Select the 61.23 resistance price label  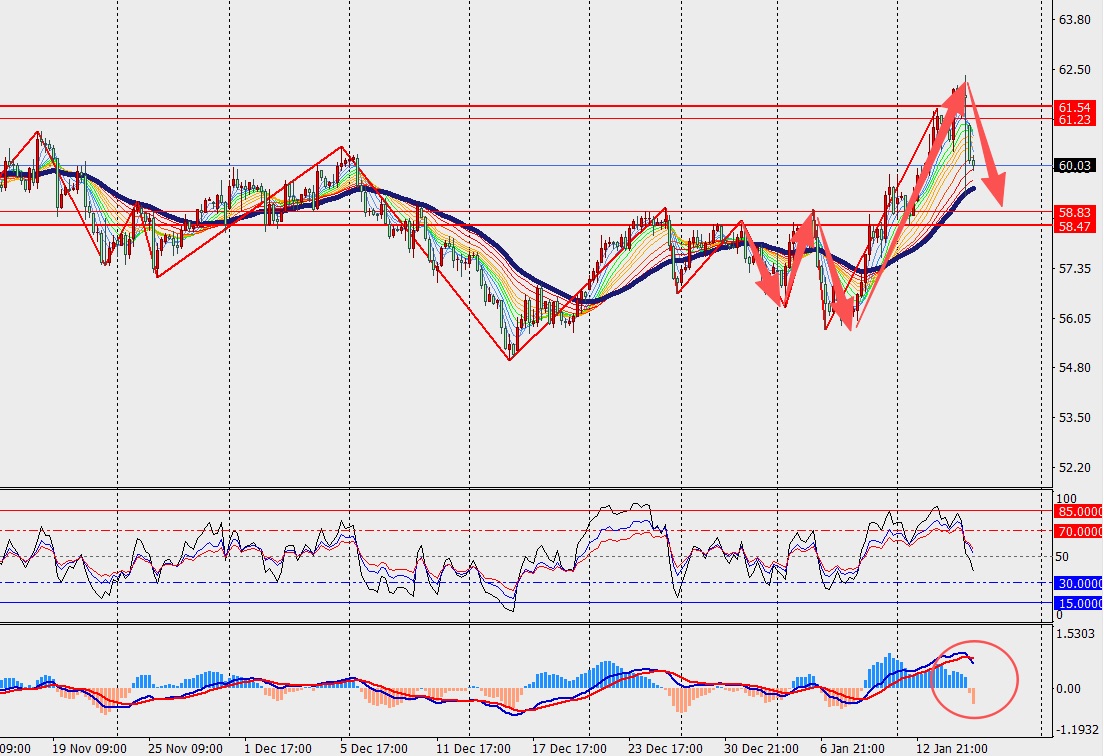(x=1074, y=120)
